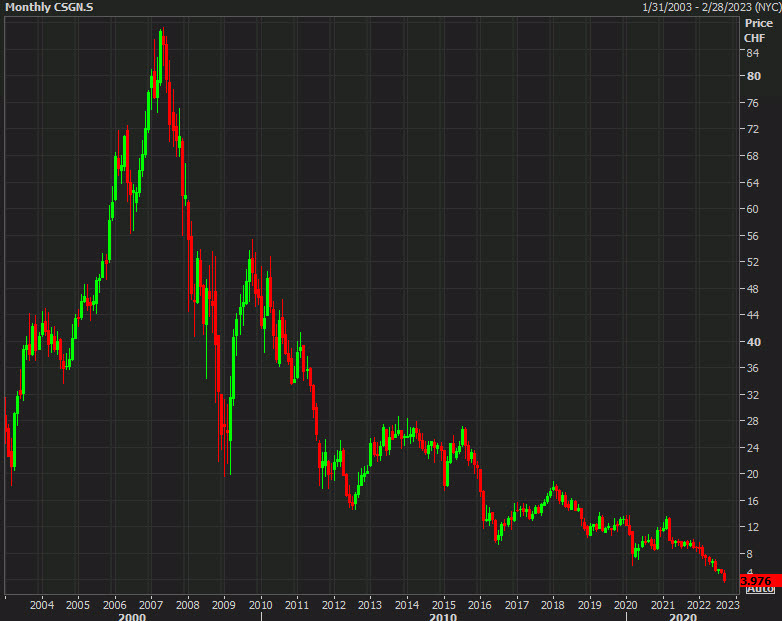Screen dimensions: 782x621
Task: Click the 2015 year label on time axis
Action: pyautogui.click(x=443, y=605)
